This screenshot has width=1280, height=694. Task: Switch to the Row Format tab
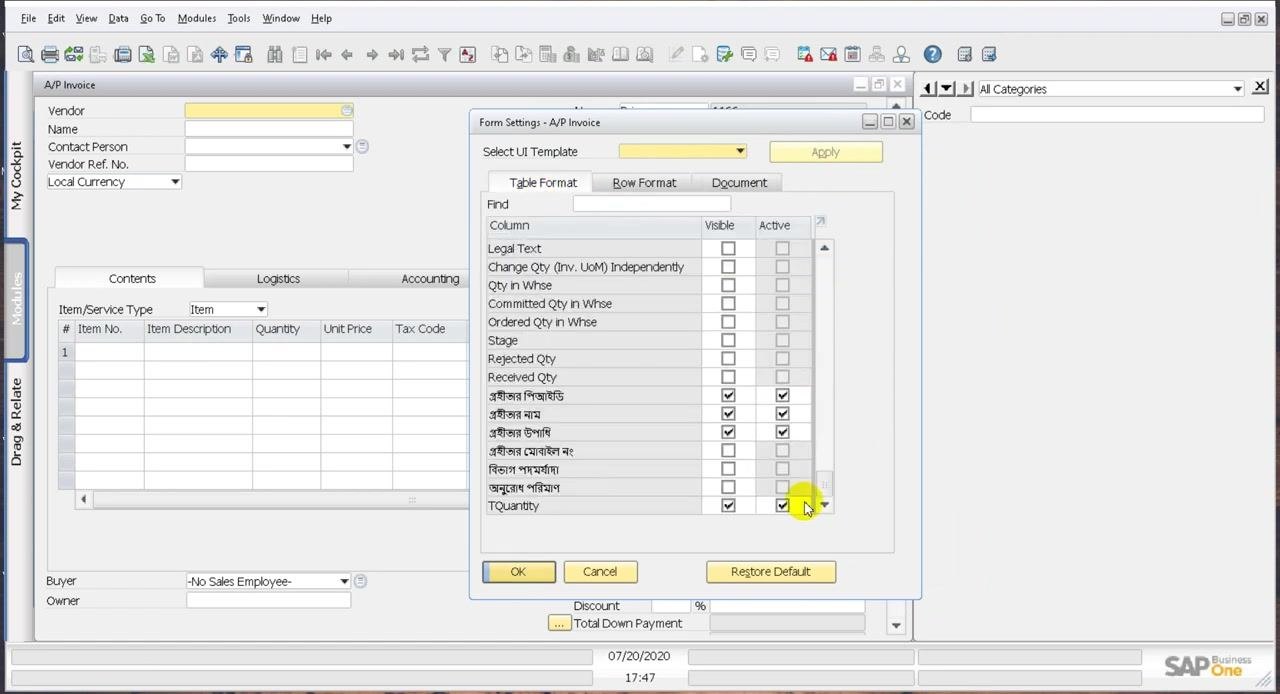coord(644,183)
